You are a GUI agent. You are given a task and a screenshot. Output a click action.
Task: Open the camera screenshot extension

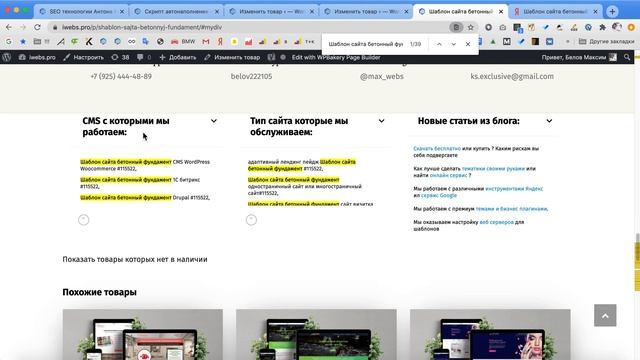pos(502,27)
